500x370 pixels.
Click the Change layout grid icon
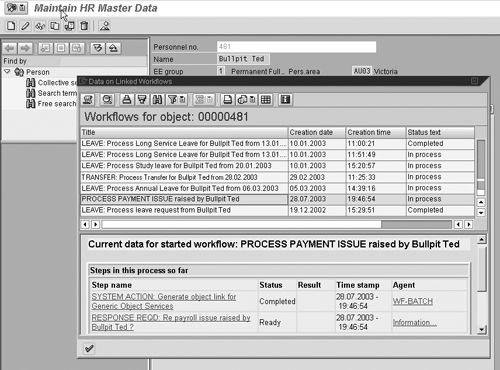pyautogui.click(x=266, y=100)
